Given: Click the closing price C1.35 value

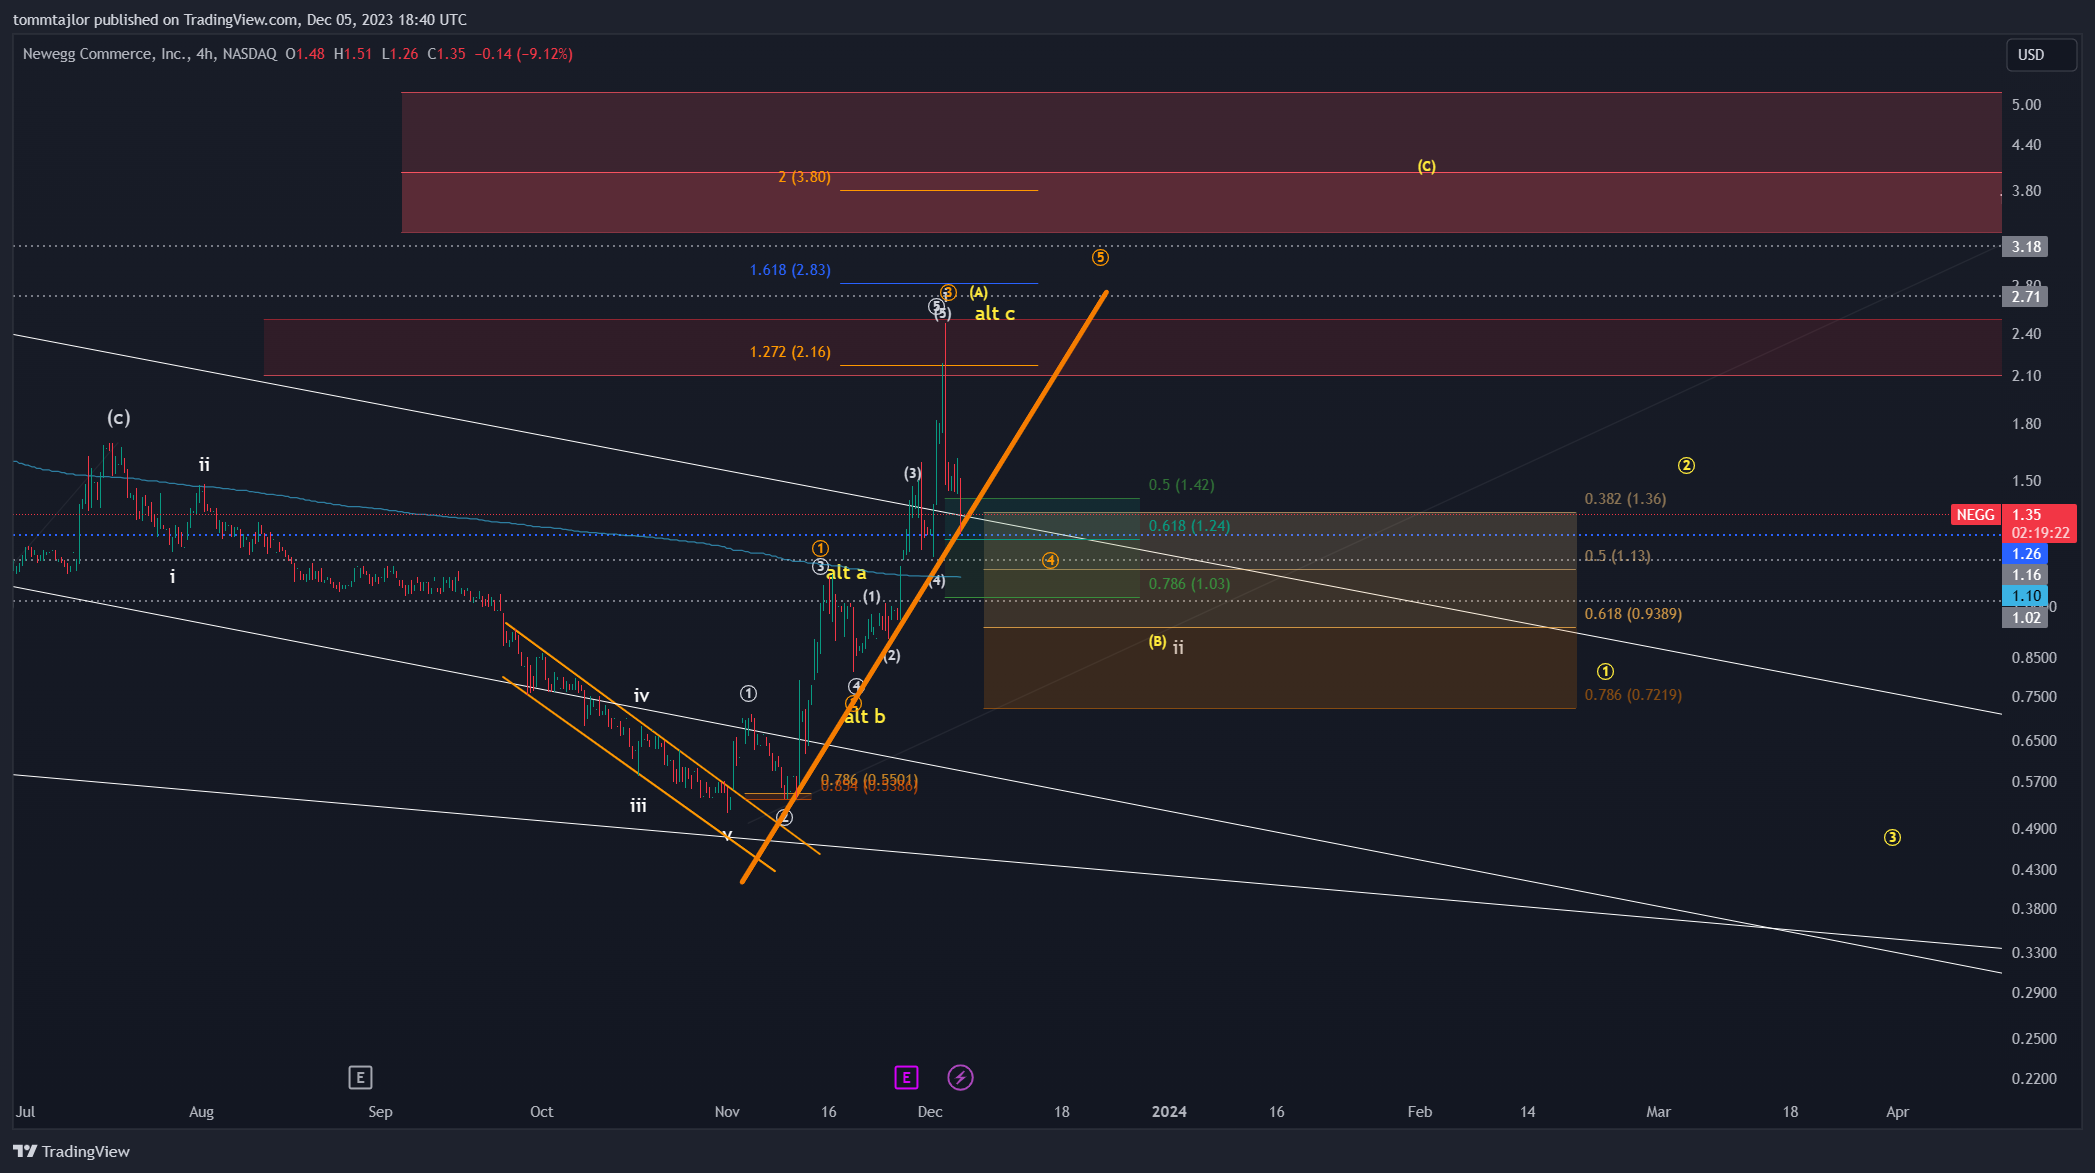Looking at the screenshot, I should (x=446, y=54).
